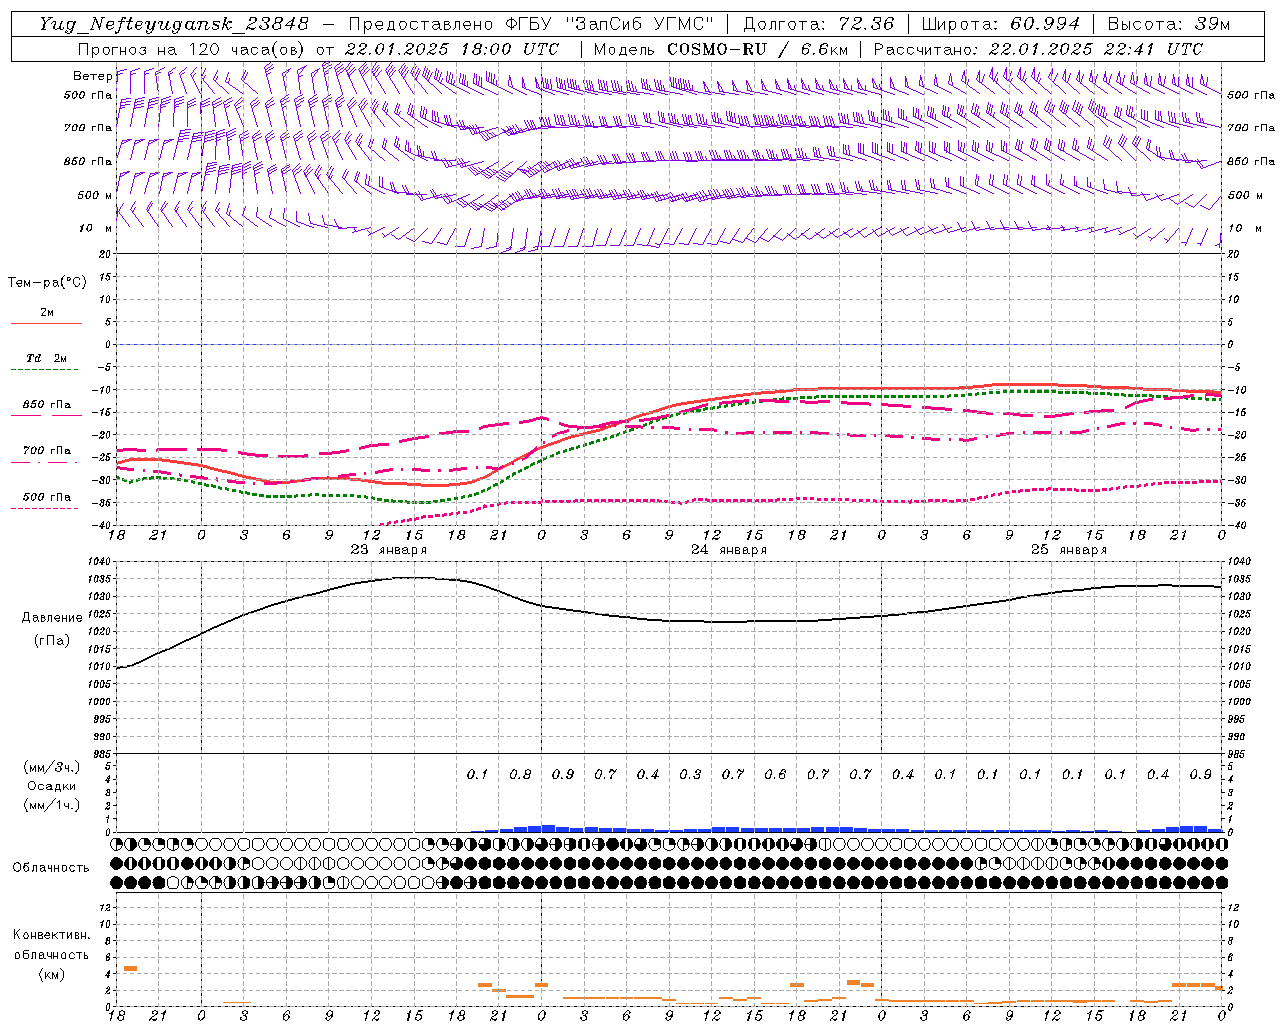Click the Тем-ра(°C) temperature panel label
1280x1024 pixels.
47,283
